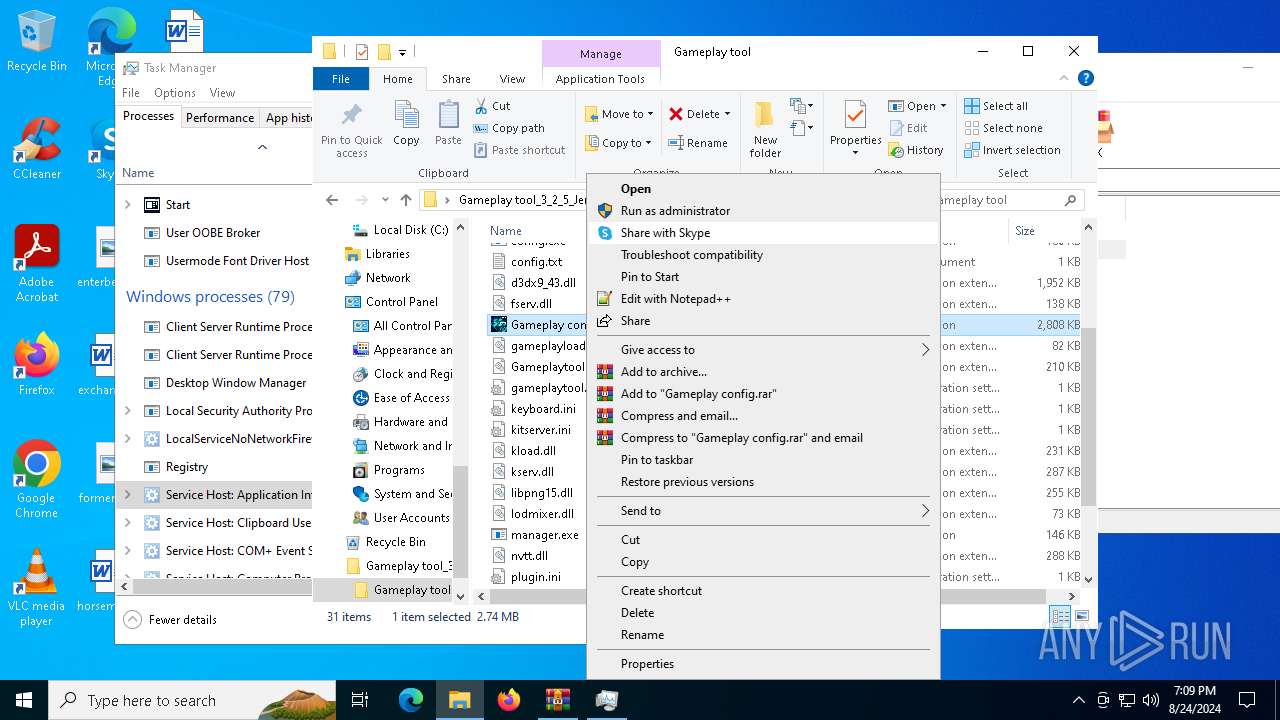The image size is (1280, 720).
Task: Click Paste shortcut in ribbon
Action: pyautogui.click(x=519, y=150)
